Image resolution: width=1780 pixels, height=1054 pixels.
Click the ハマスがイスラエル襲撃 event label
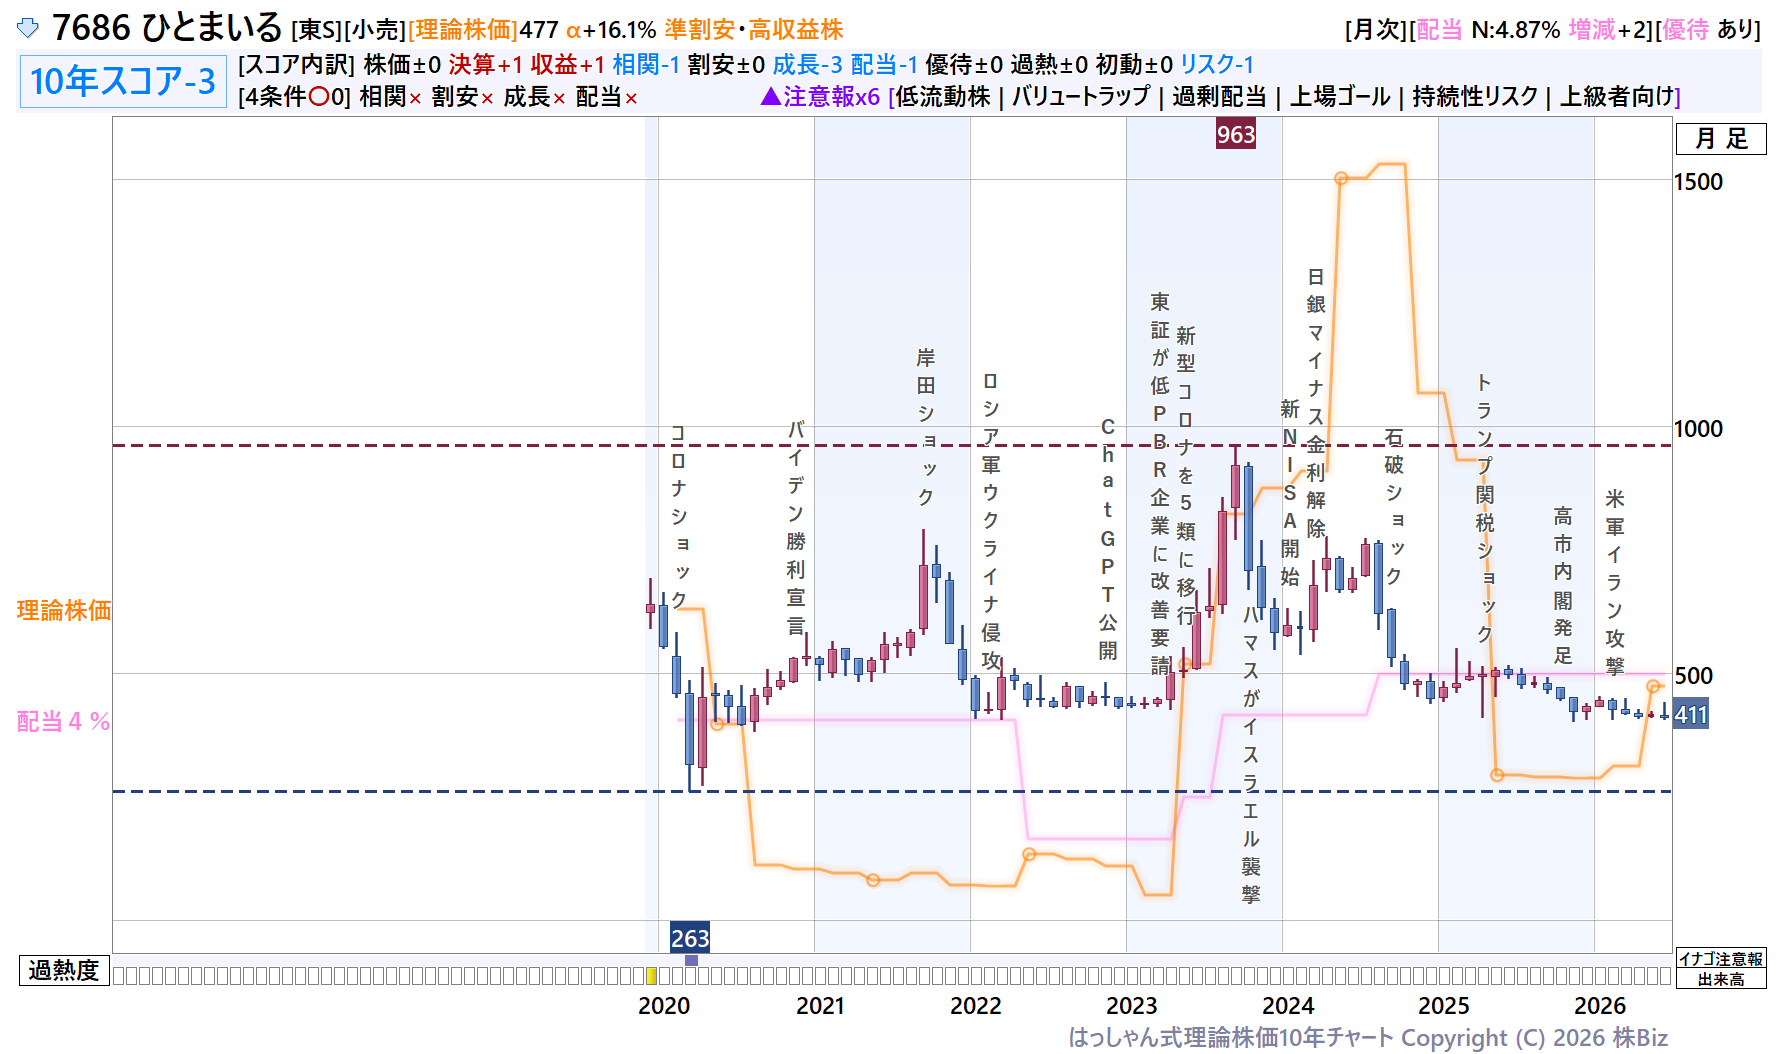[1251, 755]
